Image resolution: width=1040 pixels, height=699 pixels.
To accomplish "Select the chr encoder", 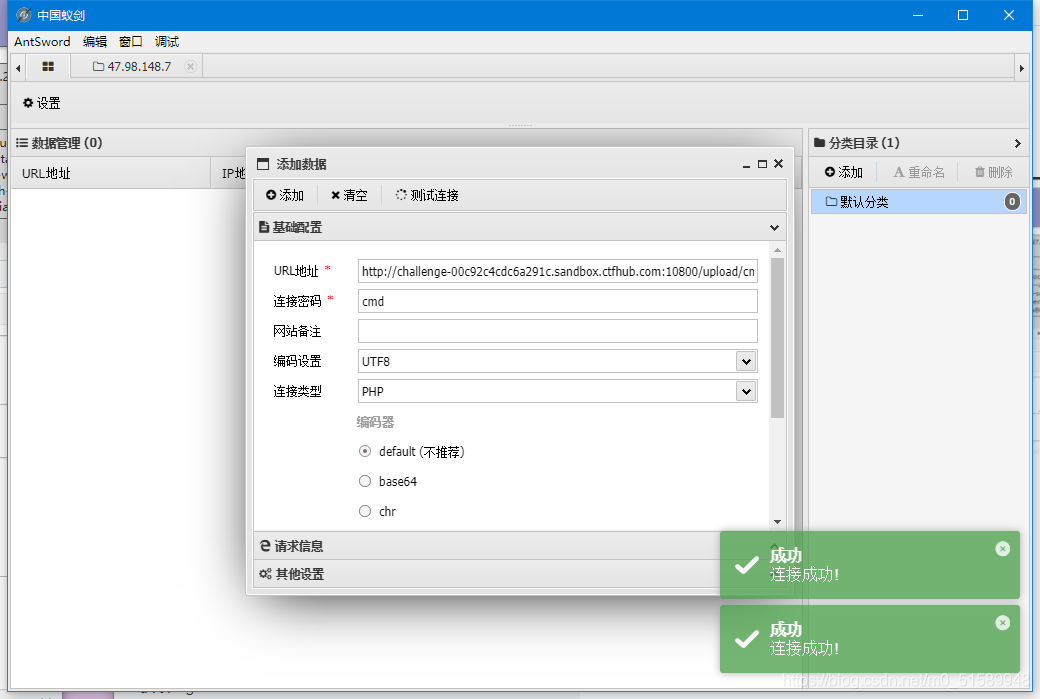I will tap(365, 511).
